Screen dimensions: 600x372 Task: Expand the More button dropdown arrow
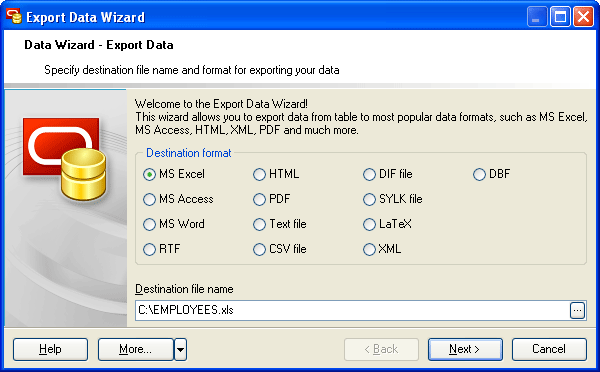tap(181, 349)
